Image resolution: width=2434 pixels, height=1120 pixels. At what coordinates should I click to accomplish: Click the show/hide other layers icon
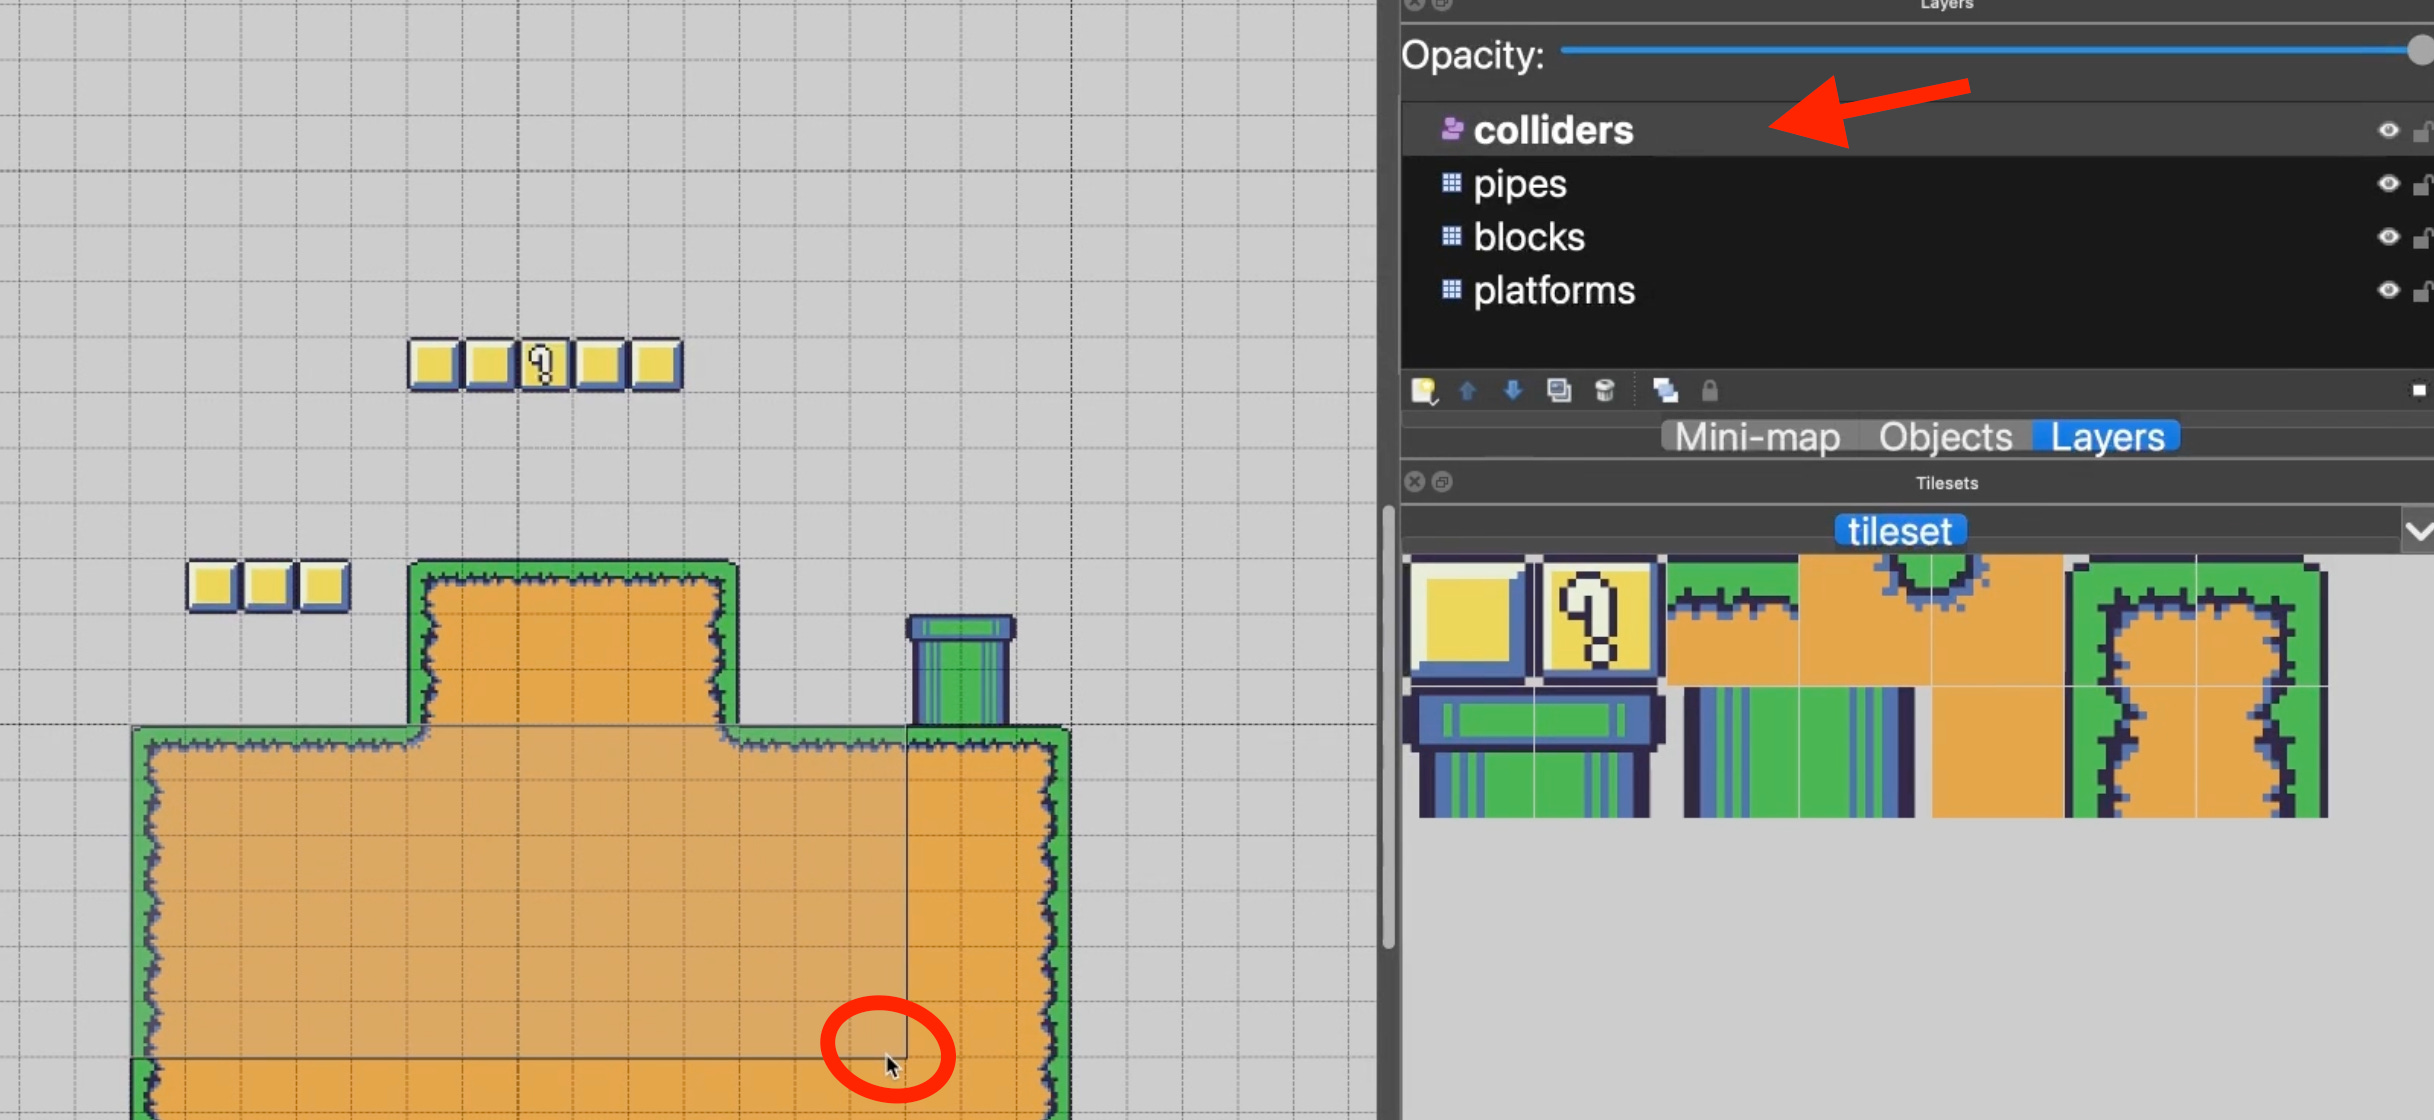coord(1665,391)
